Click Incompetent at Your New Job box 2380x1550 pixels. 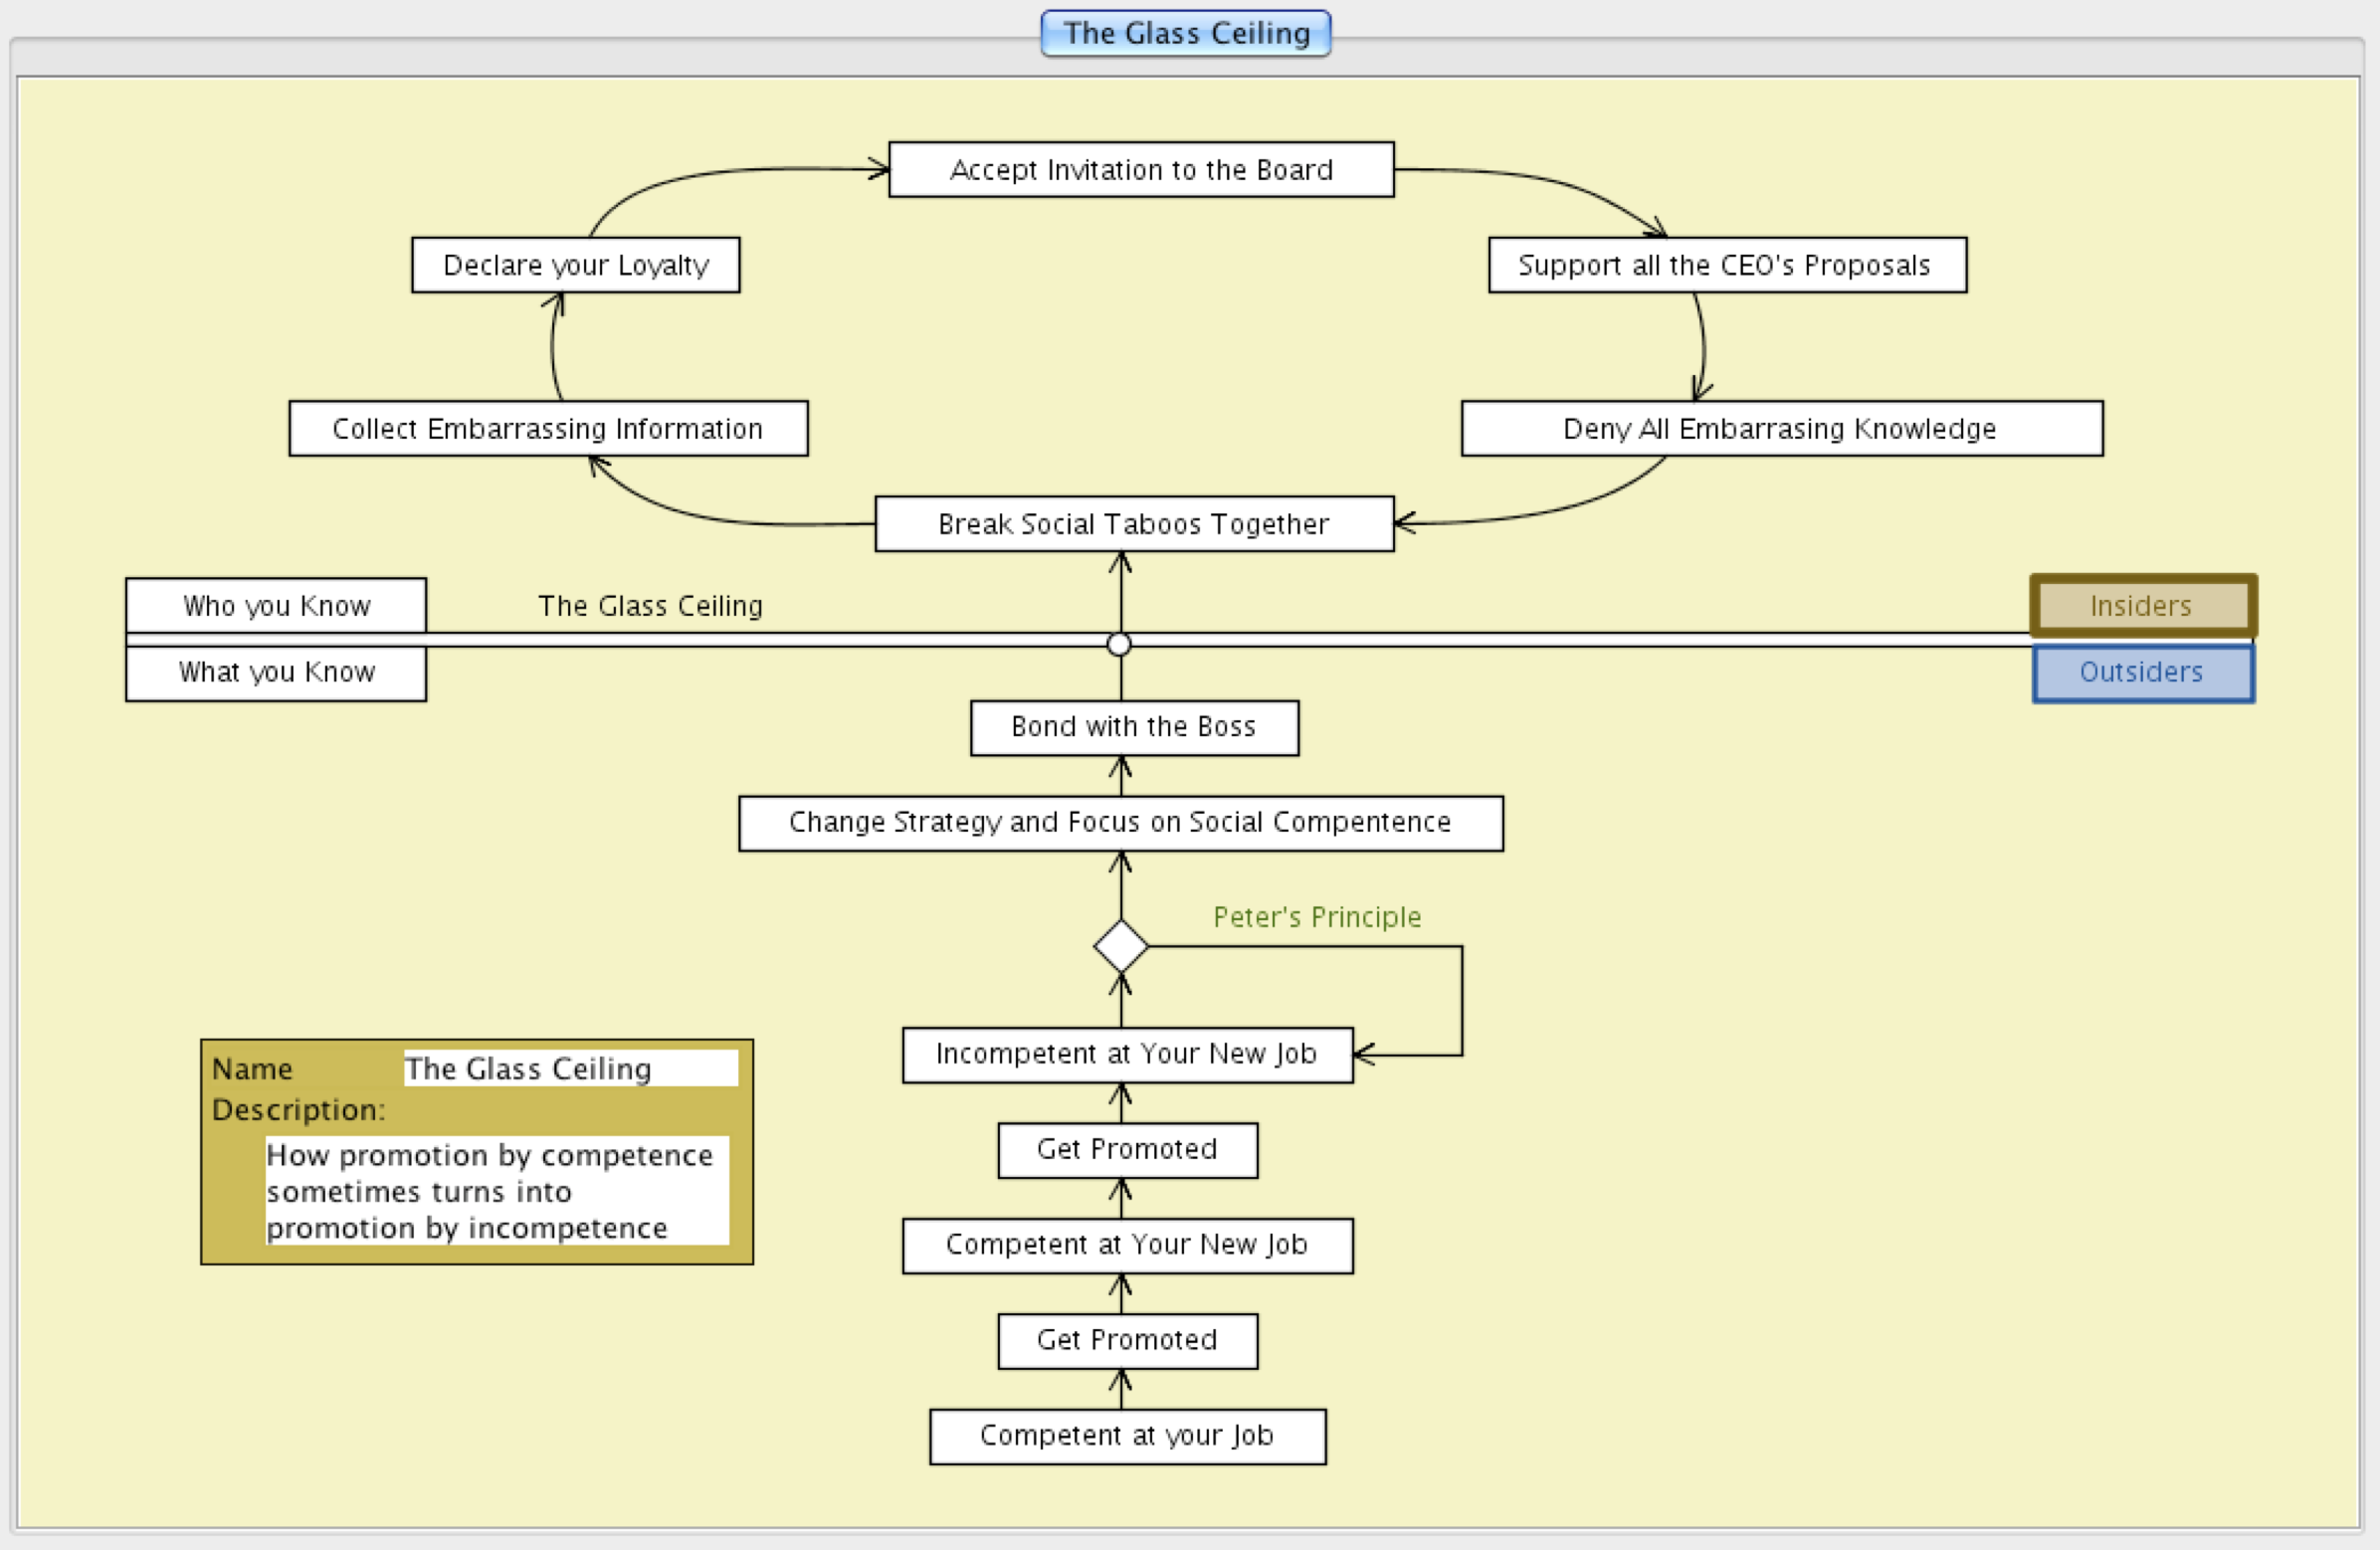point(1126,1054)
